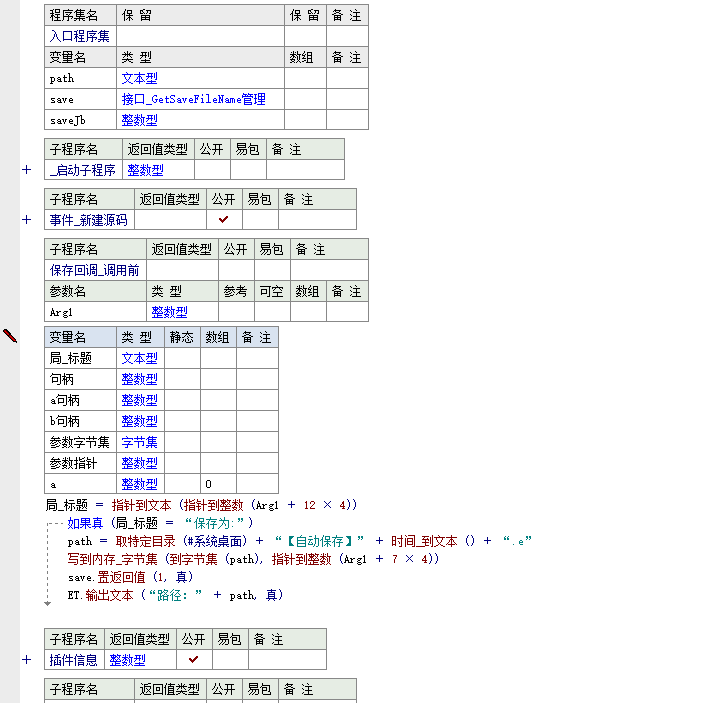Screen dimensions: 708x703
Task: Collapse the 如果真 block arrow
Action: [x=47, y=604]
